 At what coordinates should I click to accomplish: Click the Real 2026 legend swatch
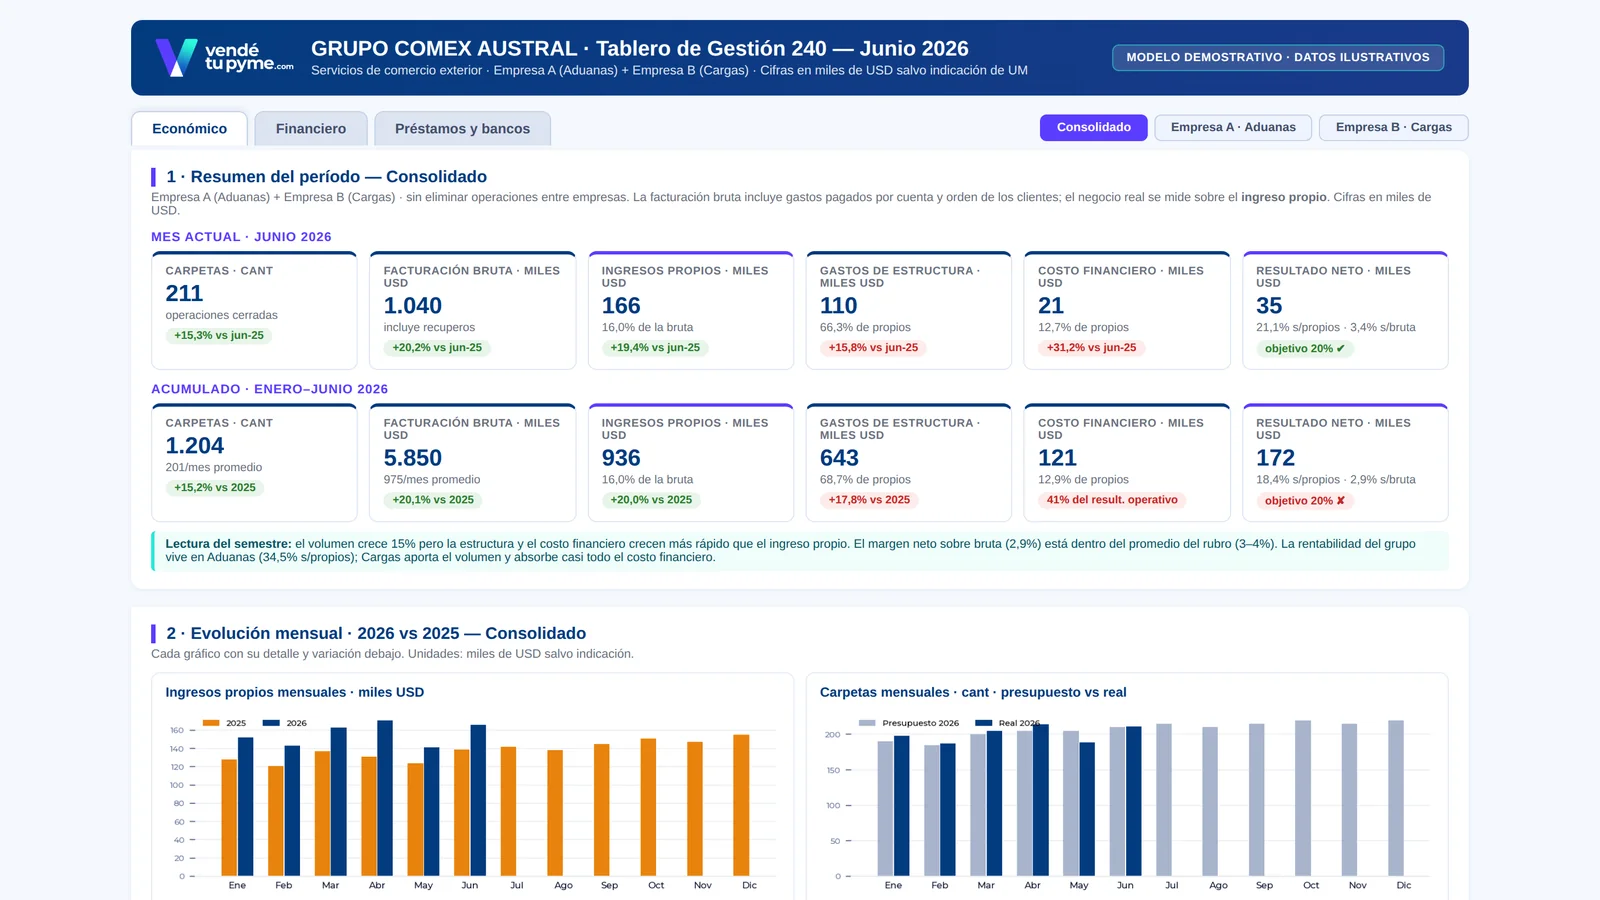983,723
